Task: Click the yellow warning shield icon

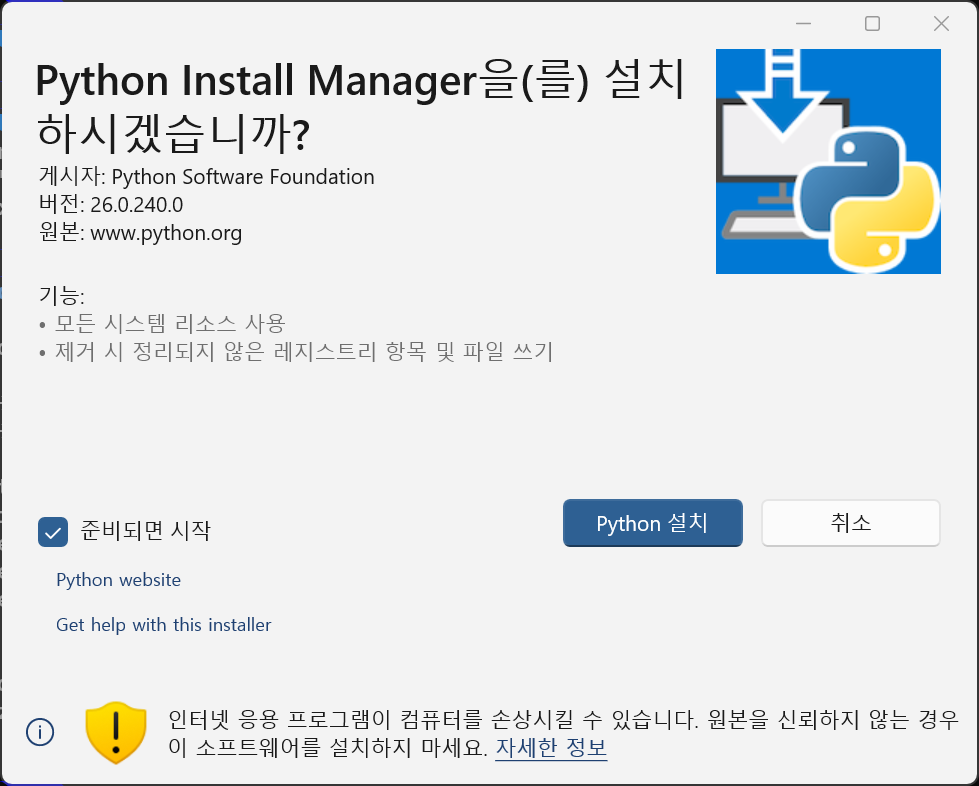Action: [x=116, y=732]
